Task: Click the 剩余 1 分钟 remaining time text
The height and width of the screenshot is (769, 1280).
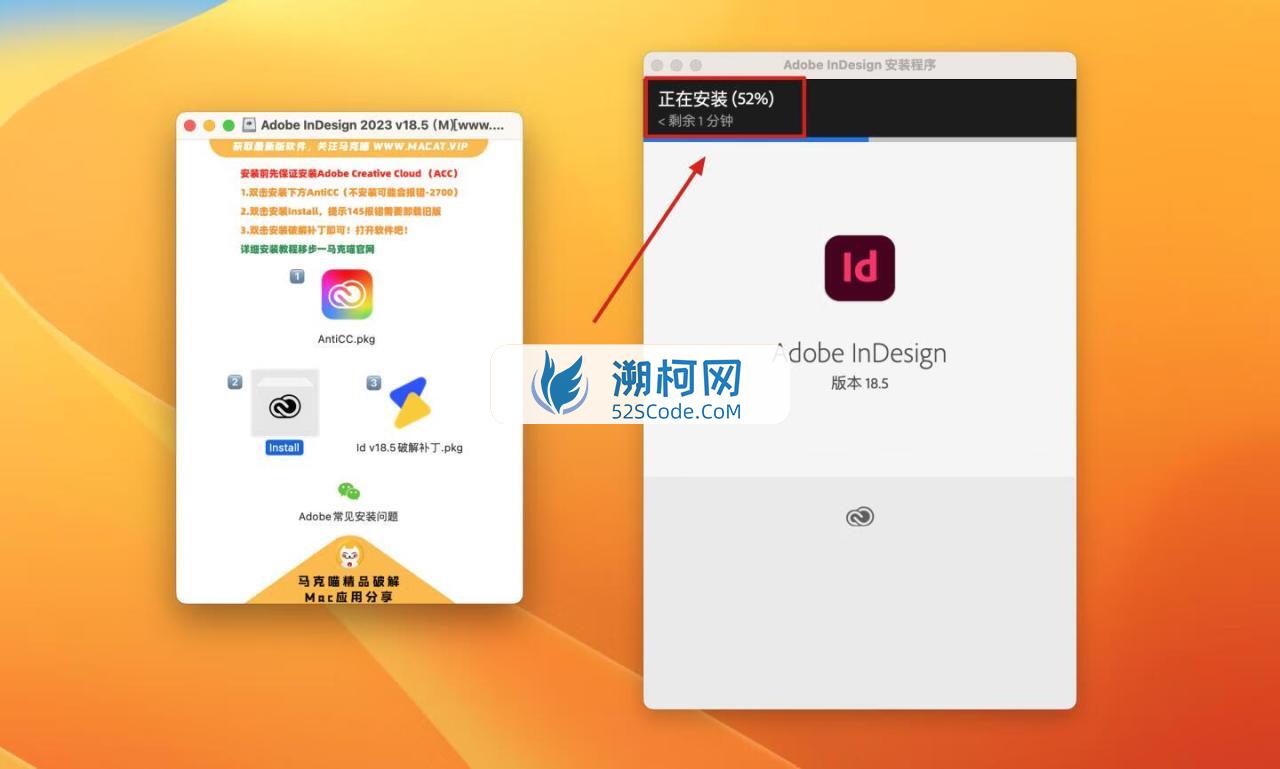Action: click(x=695, y=121)
